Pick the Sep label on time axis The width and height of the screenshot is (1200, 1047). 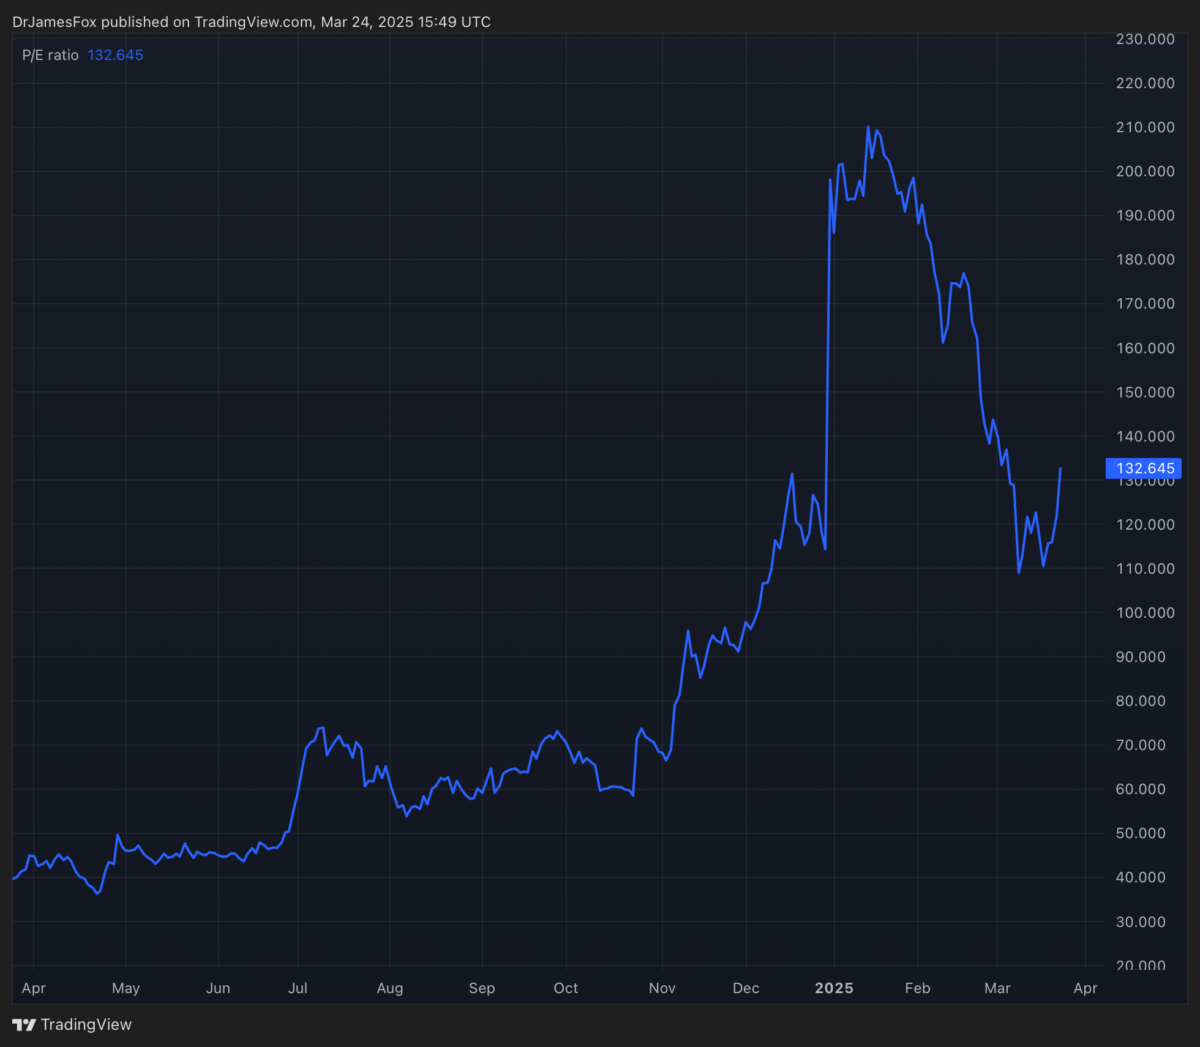[x=482, y=988]
